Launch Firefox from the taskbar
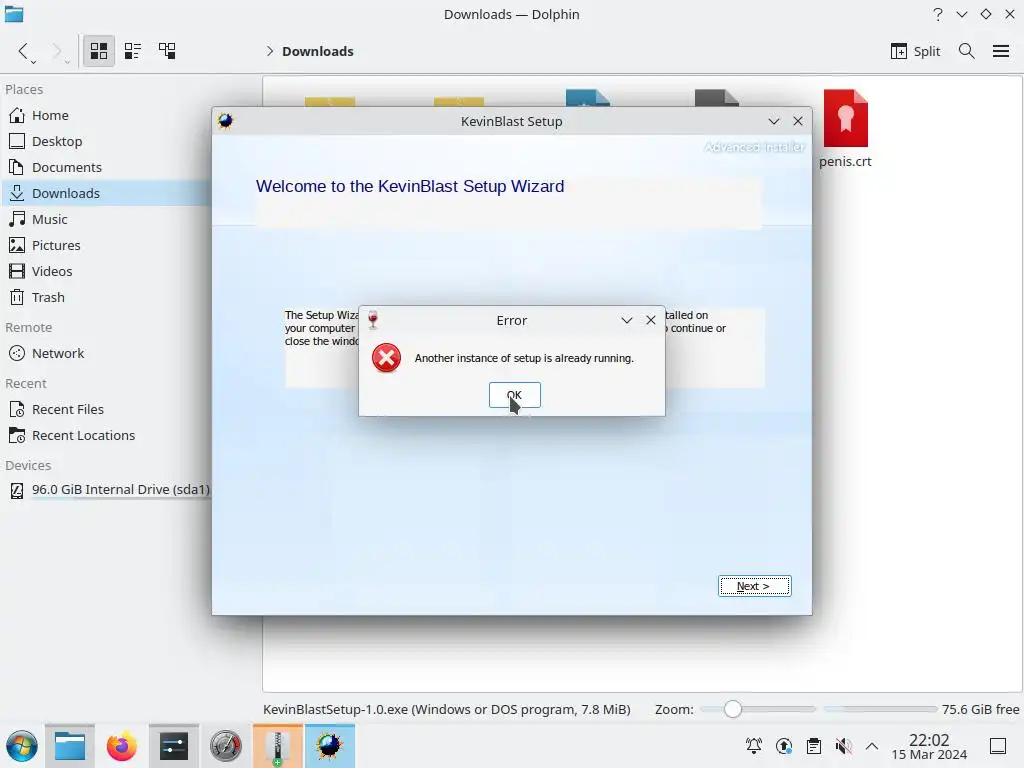1024x768 pixels. click(121, 746)
